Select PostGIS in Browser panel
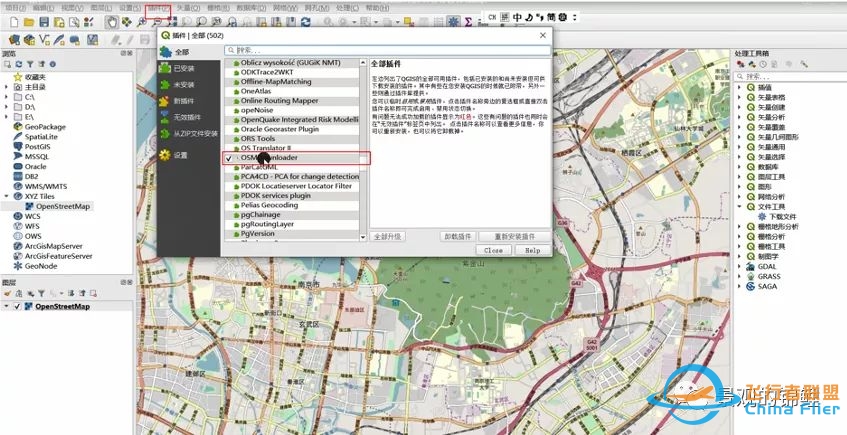The image size is (847, 435). tap(36, 146)
